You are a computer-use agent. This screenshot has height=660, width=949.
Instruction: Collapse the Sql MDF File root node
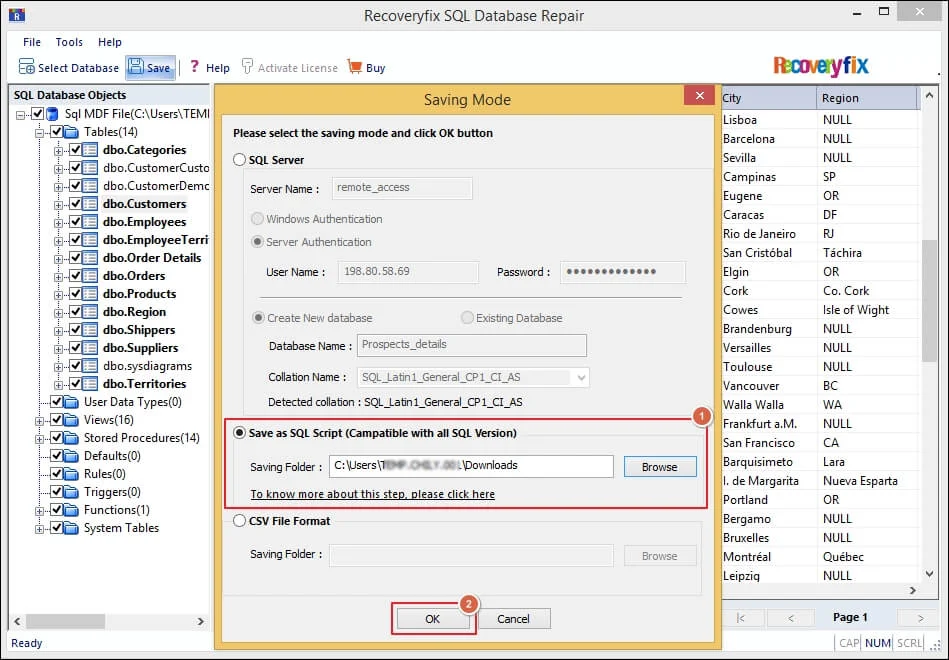21,114
